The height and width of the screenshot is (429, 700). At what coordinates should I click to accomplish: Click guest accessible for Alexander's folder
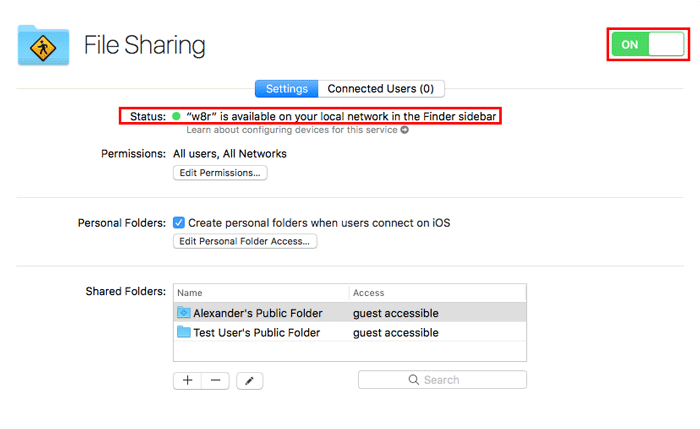(x=396, y=313)
